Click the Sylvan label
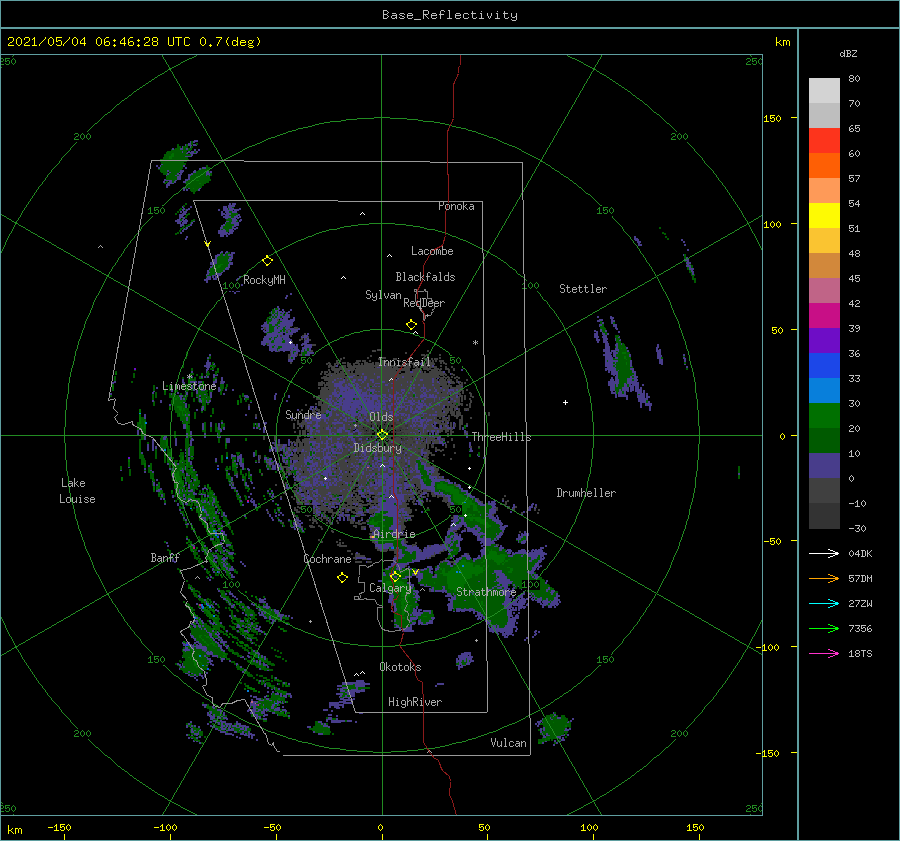The width and height of the screenshot is (900, 841). point(383,295)
